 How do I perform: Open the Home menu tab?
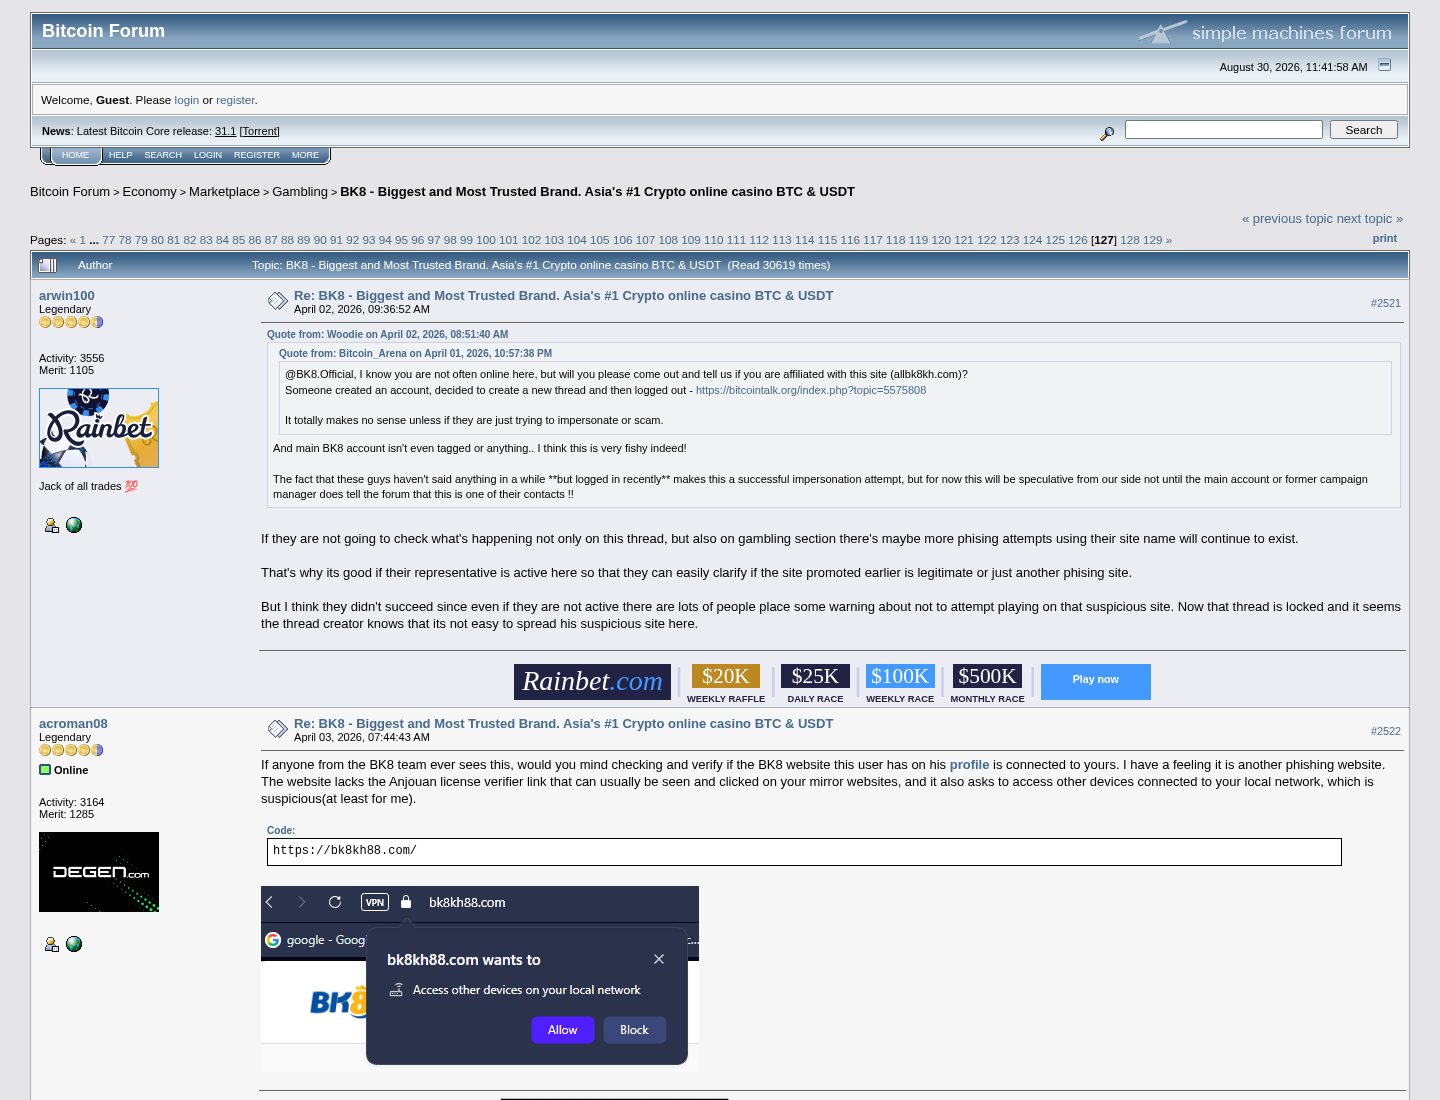(x=75, y=155)
